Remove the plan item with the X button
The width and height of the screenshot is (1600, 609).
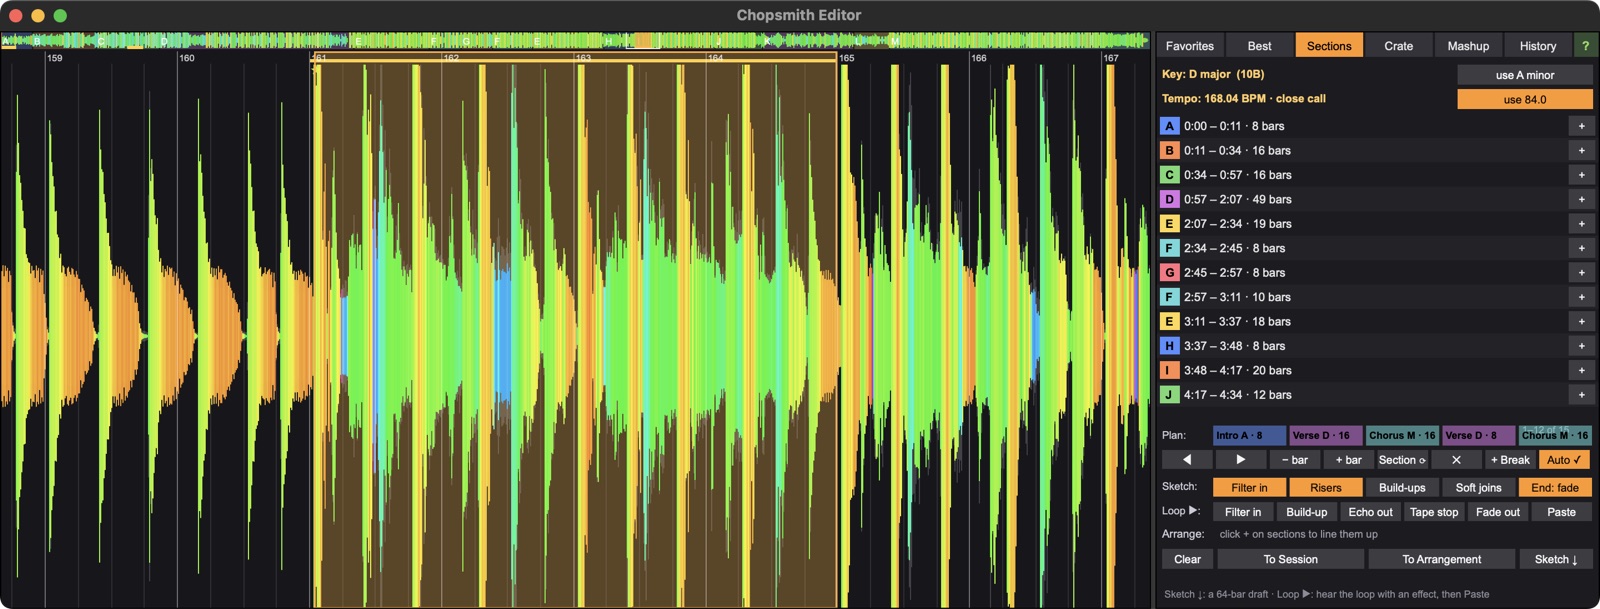pos(1456,460)
